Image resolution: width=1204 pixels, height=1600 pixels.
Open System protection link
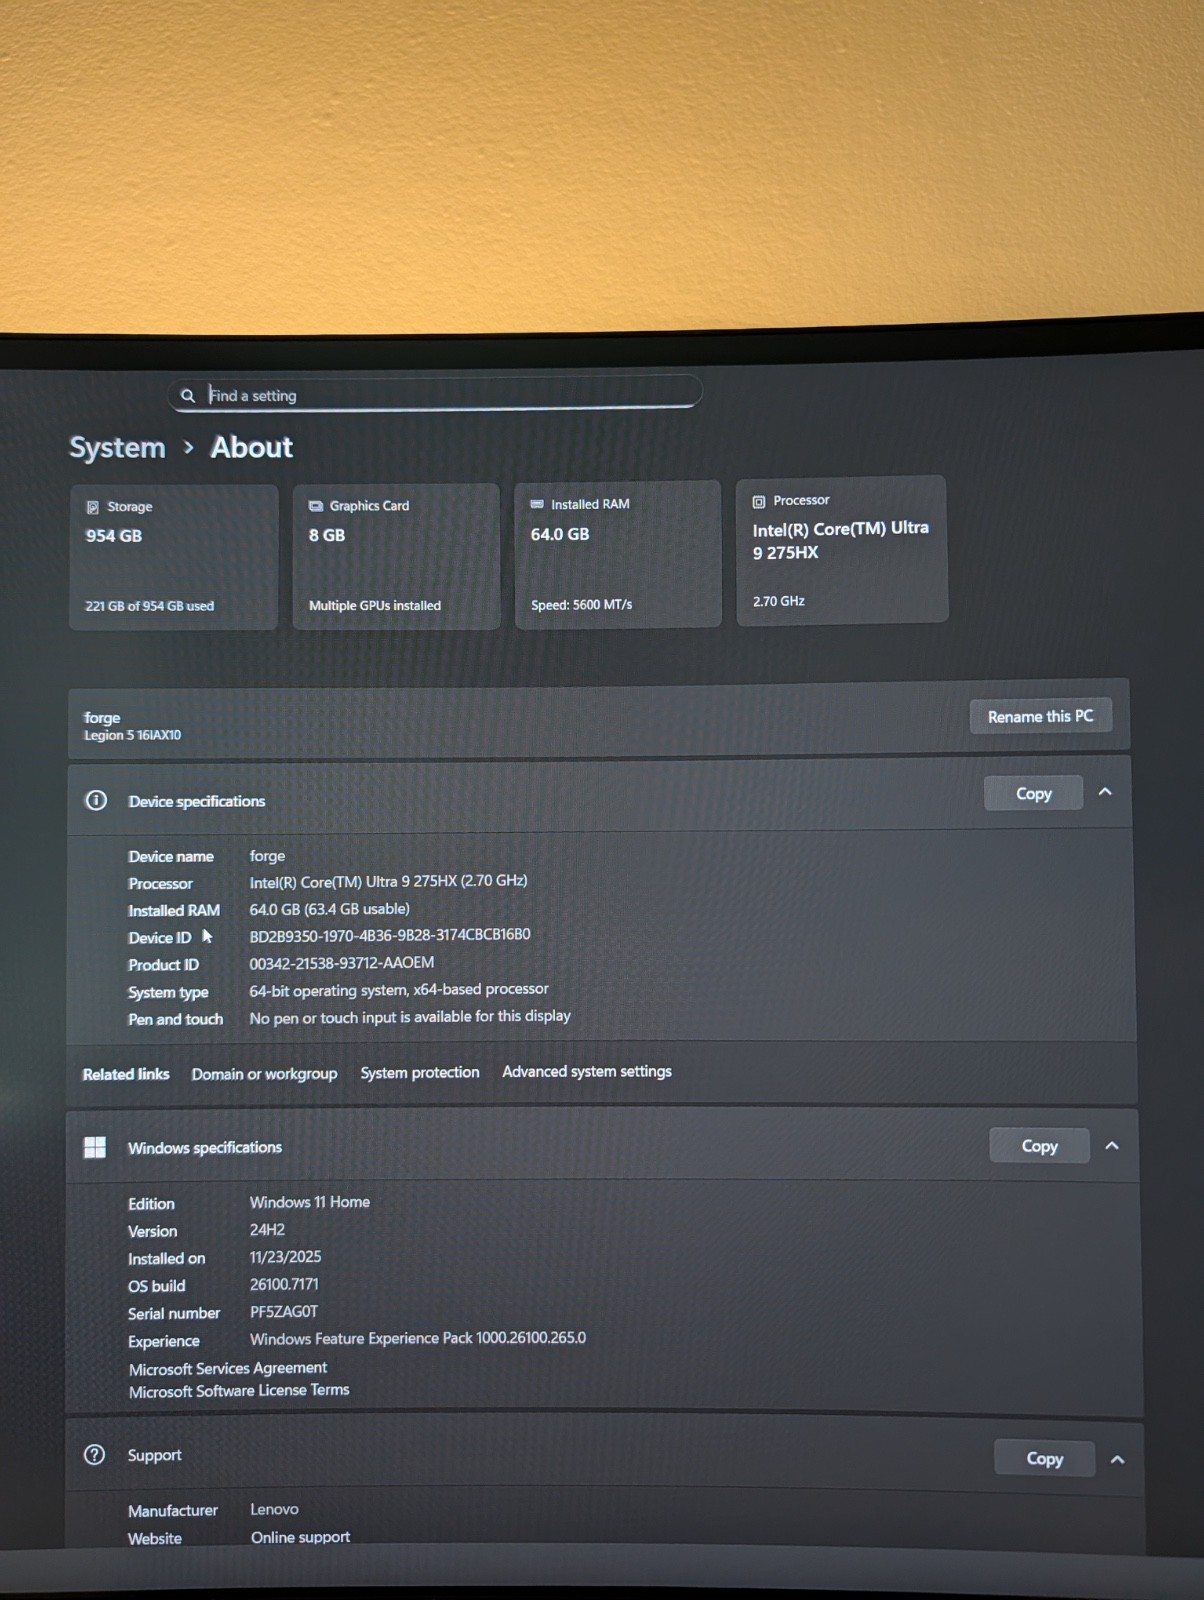coord(420,1072)
